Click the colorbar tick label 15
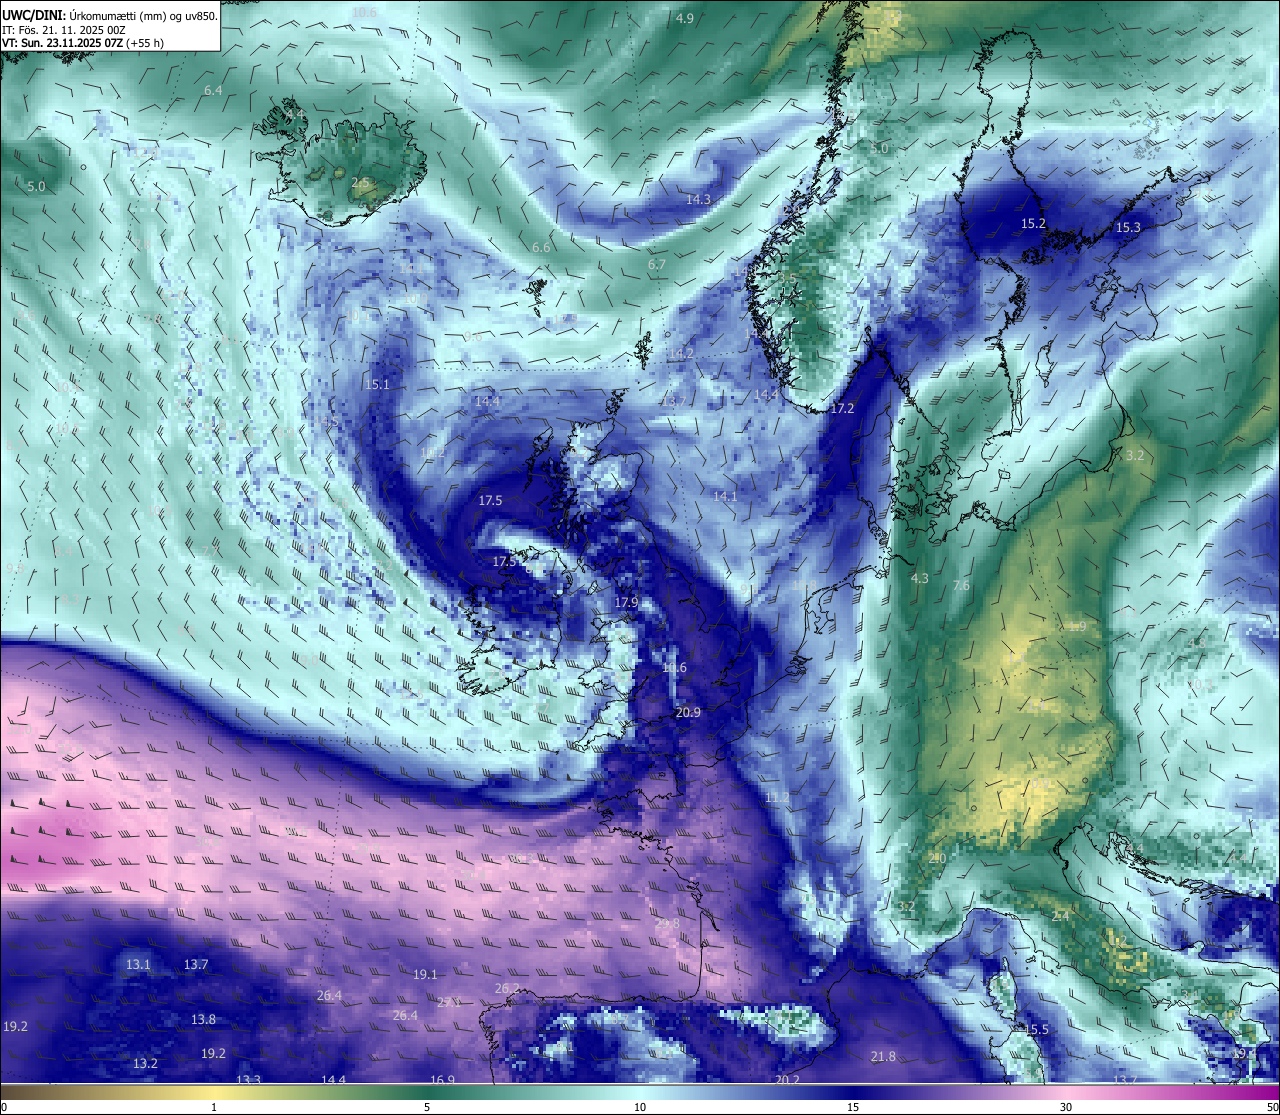This screenshot has height=1115, width=1280. (853, 1106)
